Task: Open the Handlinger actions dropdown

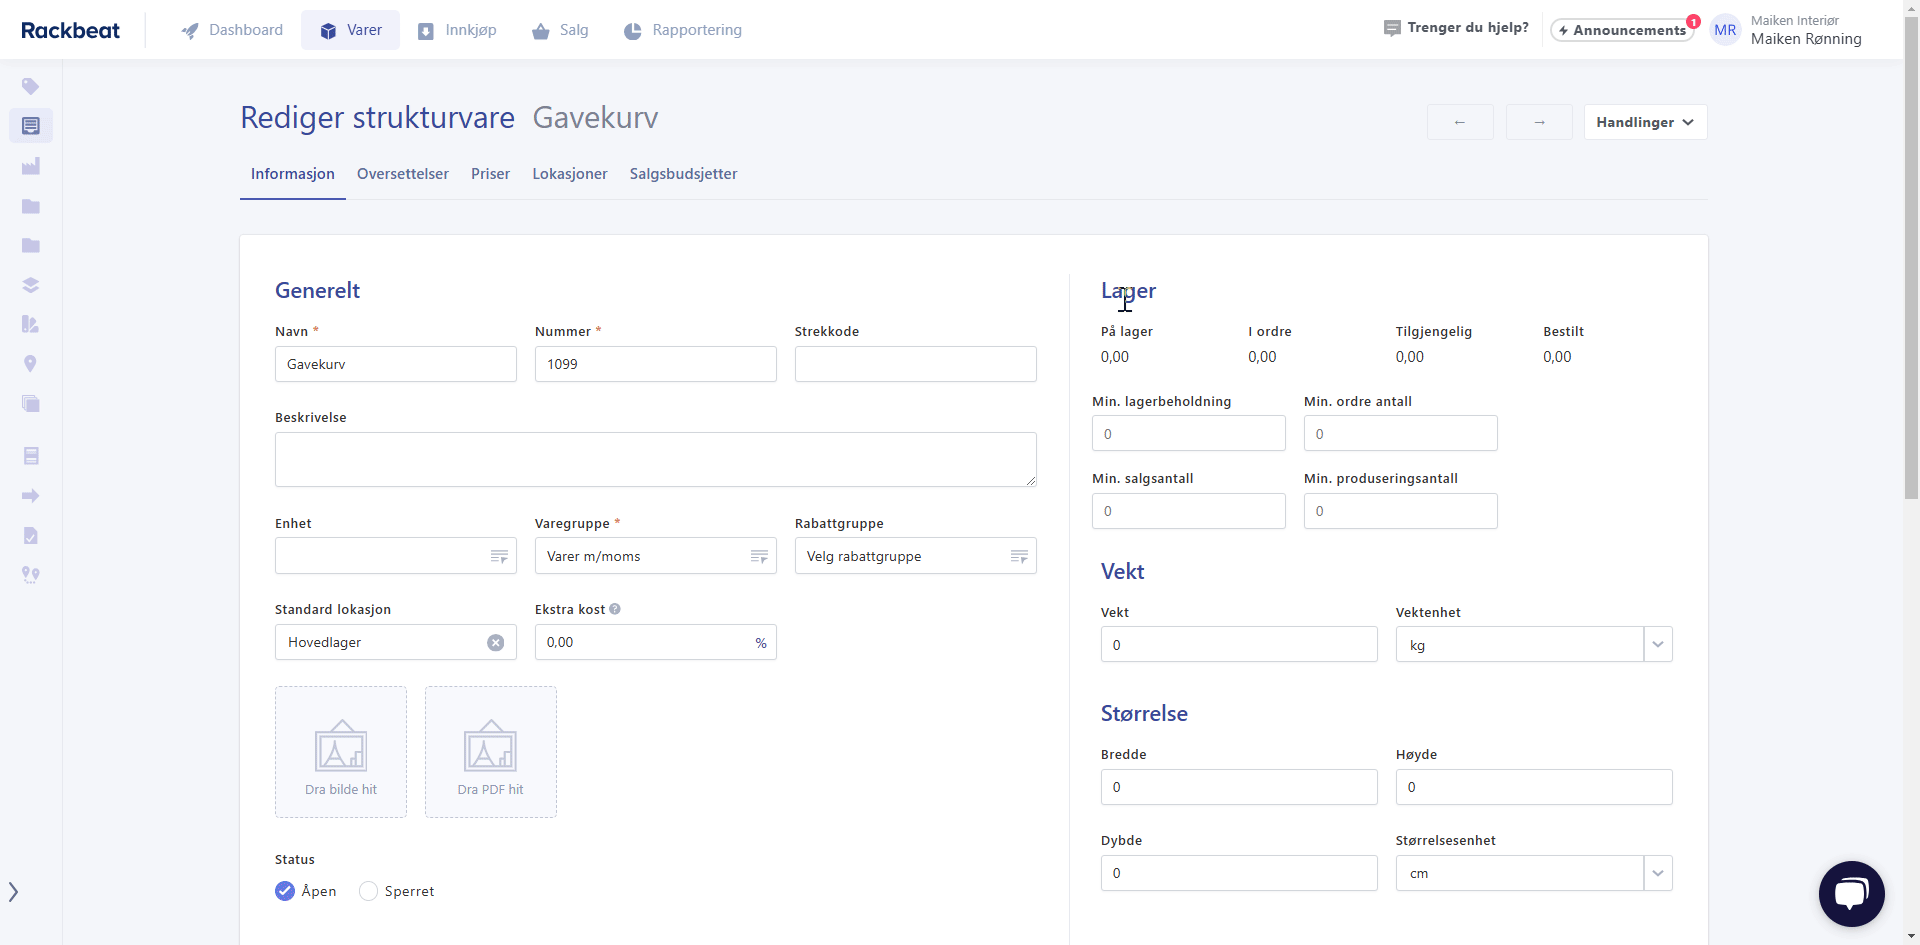Action: pos(1644,122)
